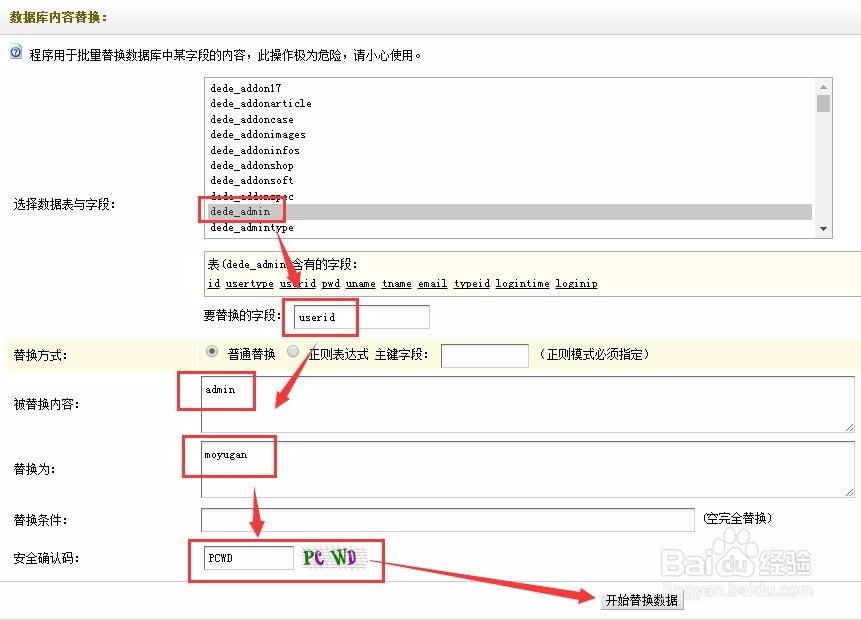Screen dimensions: 861x620
Task: Open the userid field link
Action: [x=298, y=283]
